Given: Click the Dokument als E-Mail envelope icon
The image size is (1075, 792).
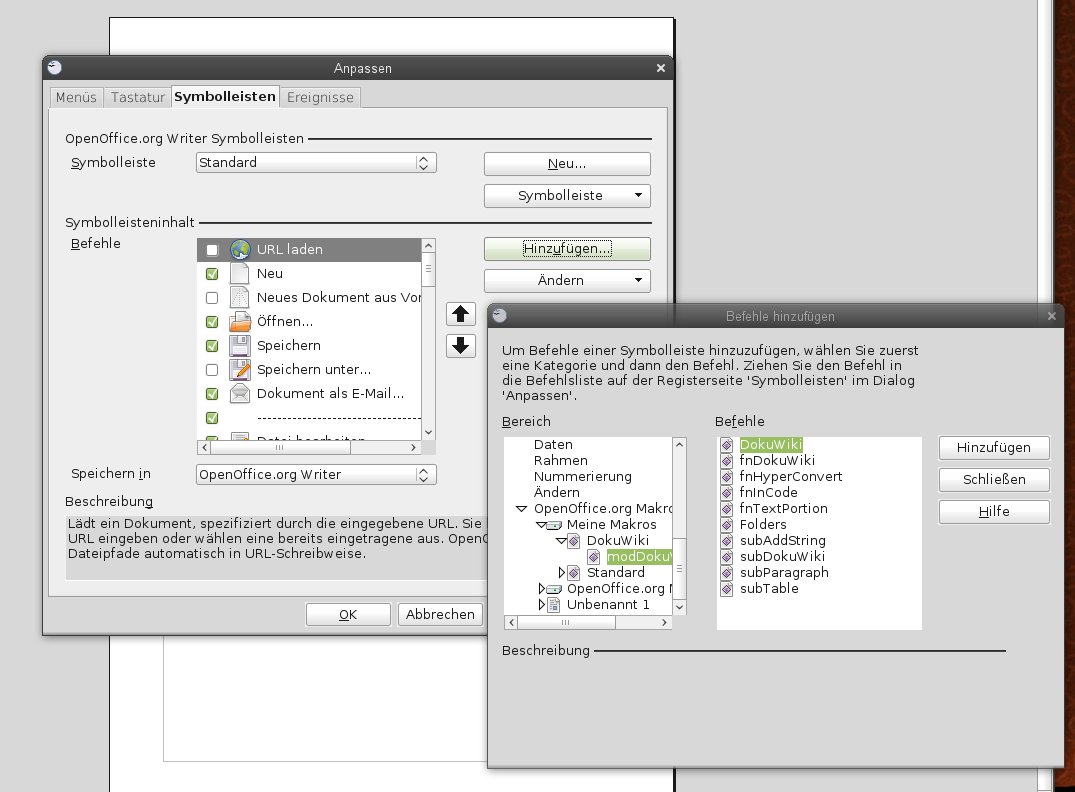Looking at the screenshot, I should pos(240,394).
